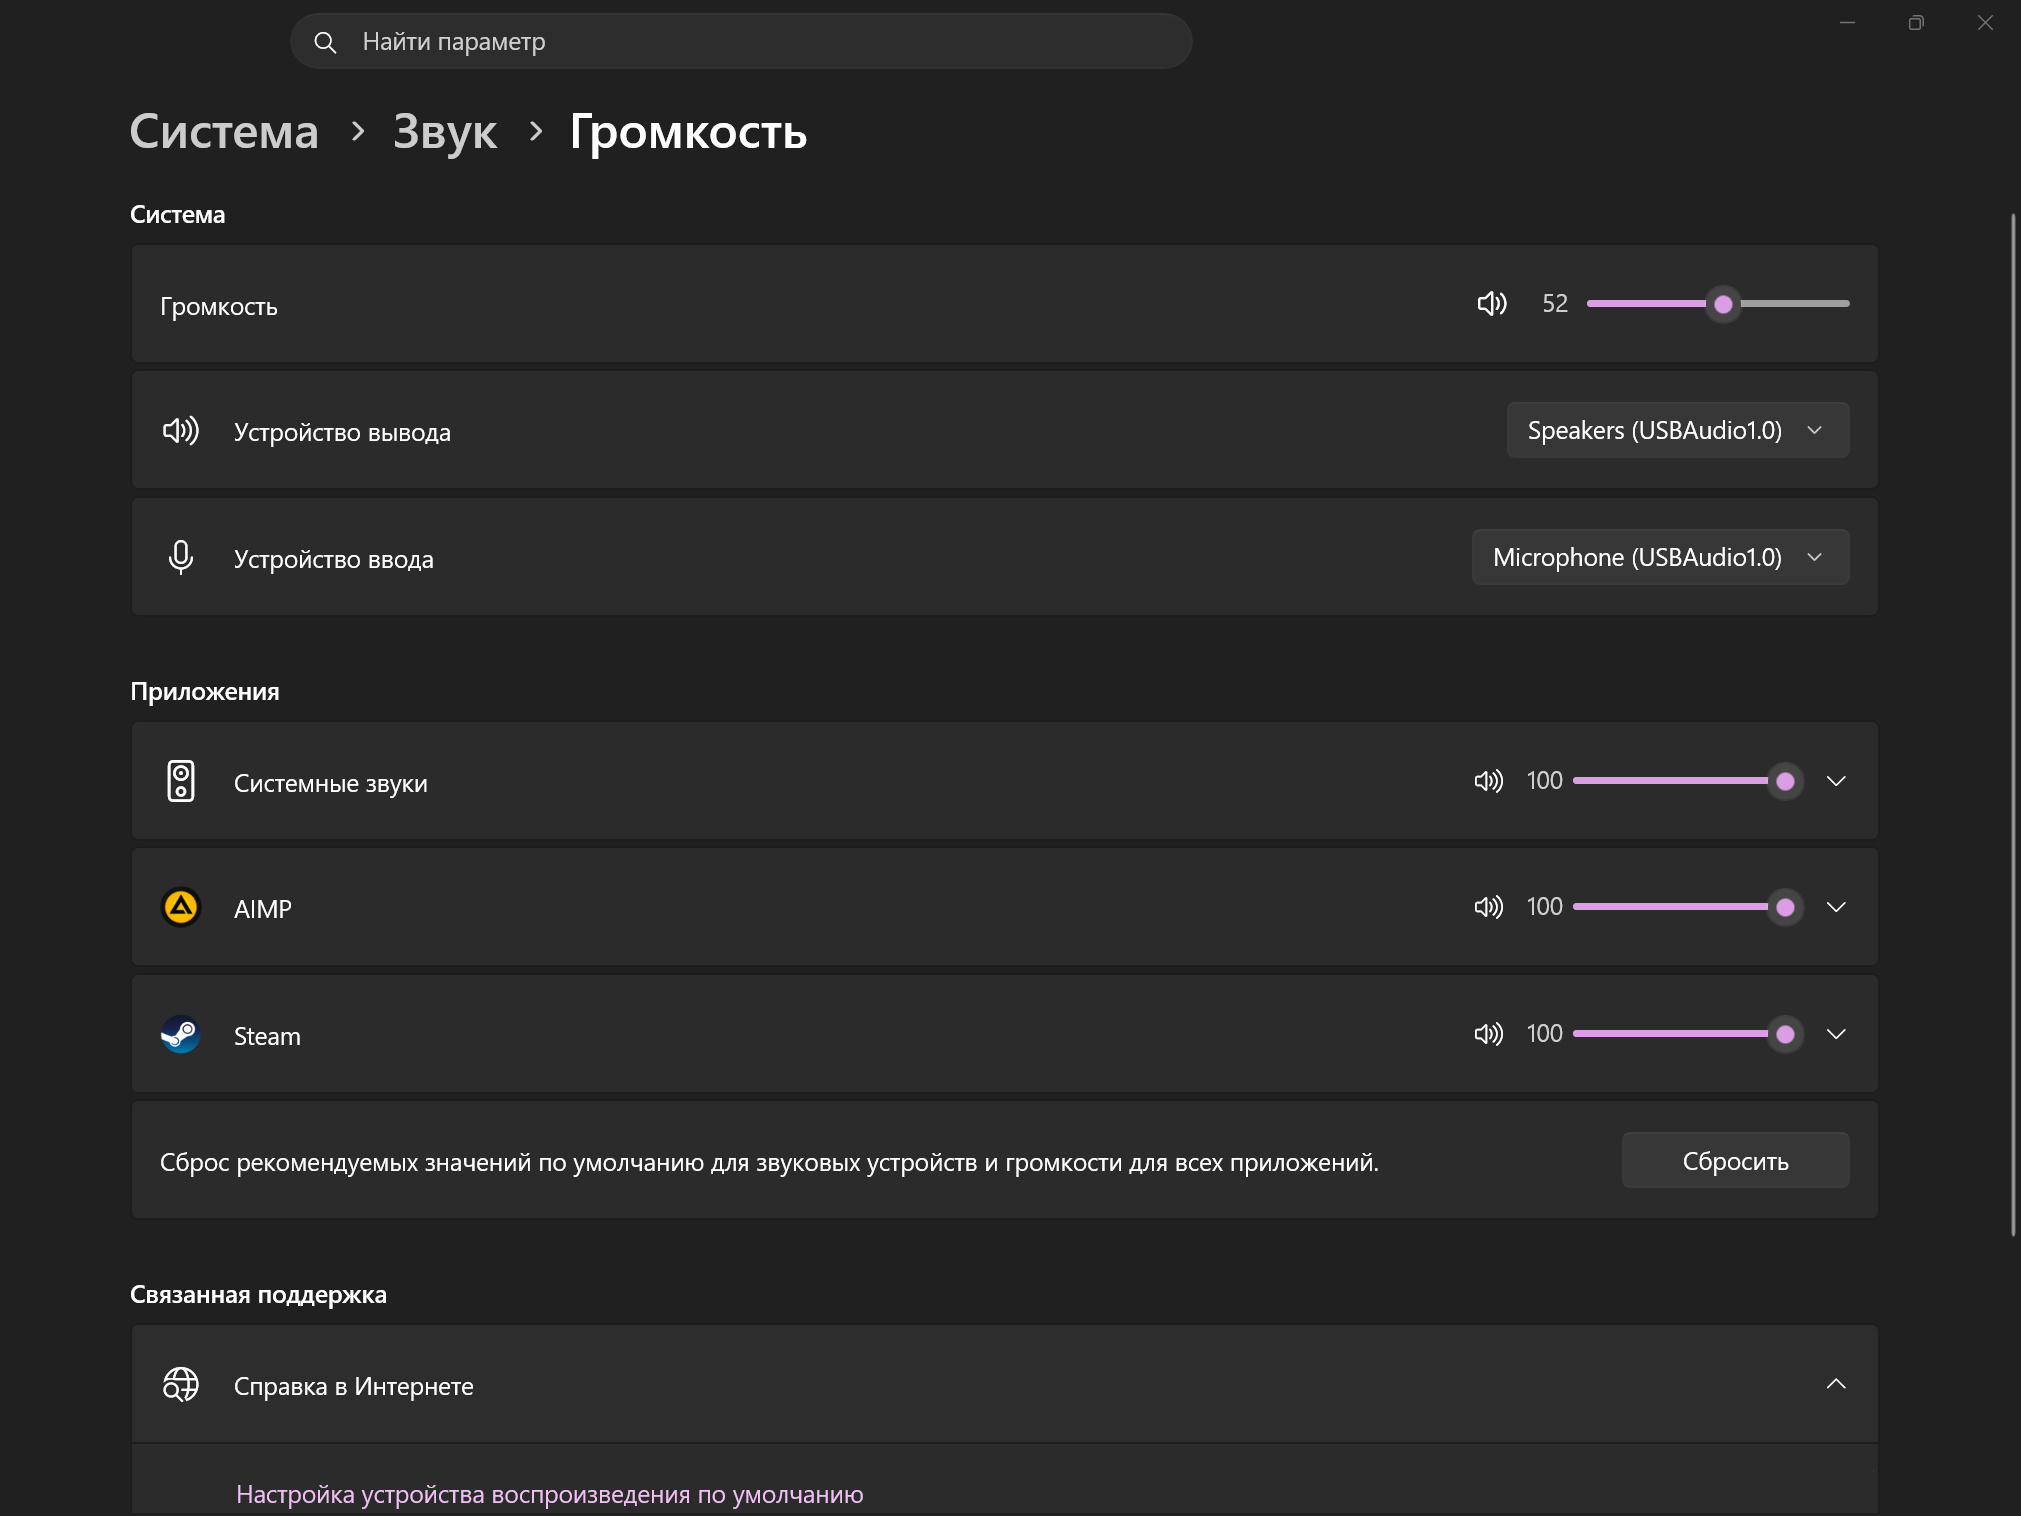The height and width of the screenshot is (1516, 2021).
Task: Minimize the Settings window
Action: click(1847, 23)
